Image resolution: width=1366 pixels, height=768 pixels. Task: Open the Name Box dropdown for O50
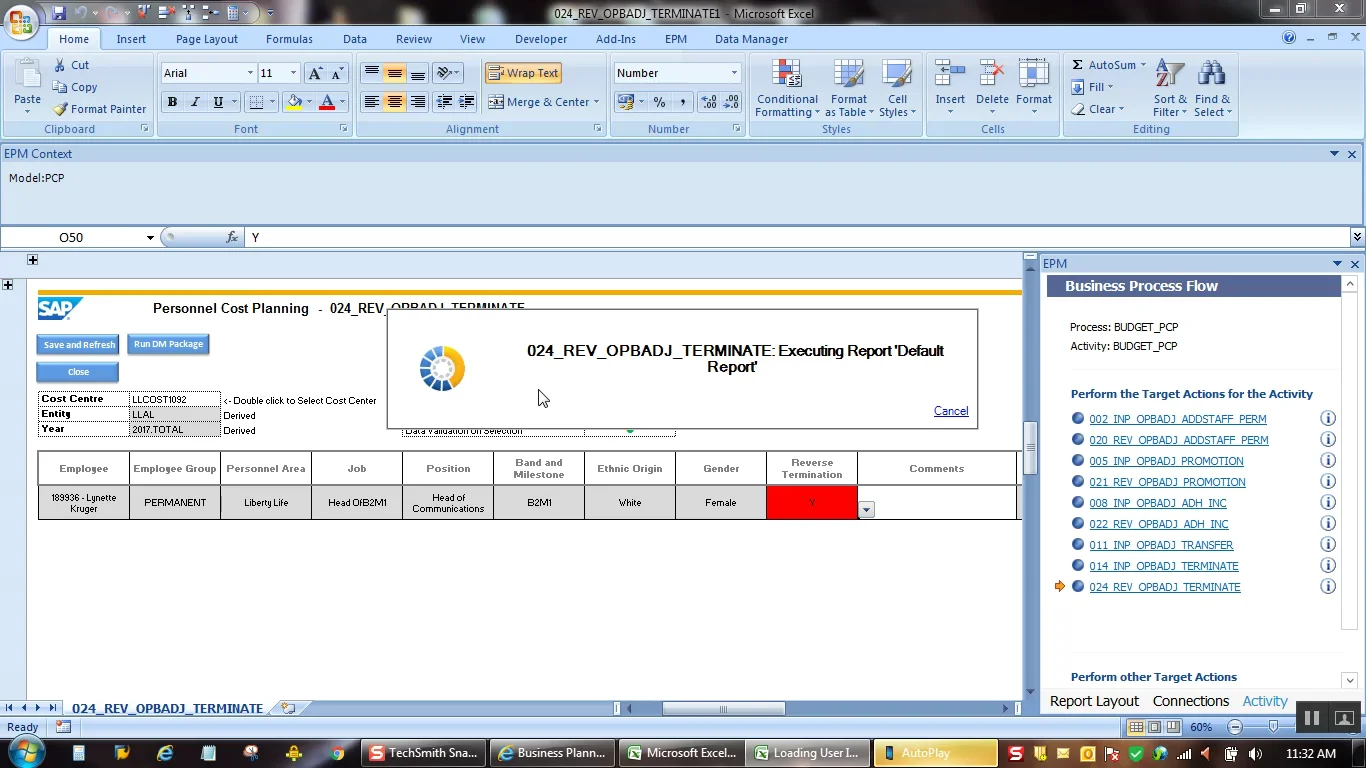151,238
